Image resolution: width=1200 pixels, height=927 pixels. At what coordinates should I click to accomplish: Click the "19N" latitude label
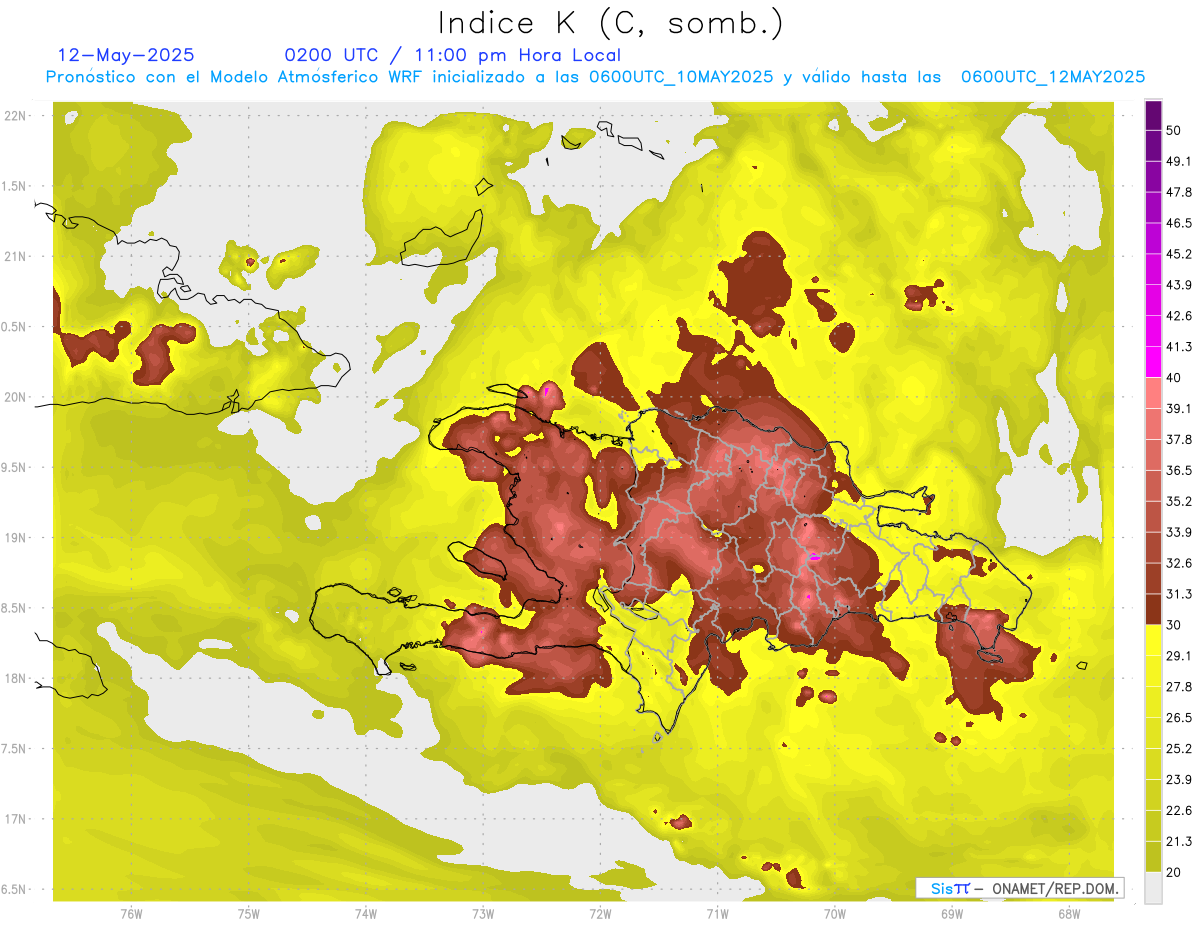pos(15,537)
